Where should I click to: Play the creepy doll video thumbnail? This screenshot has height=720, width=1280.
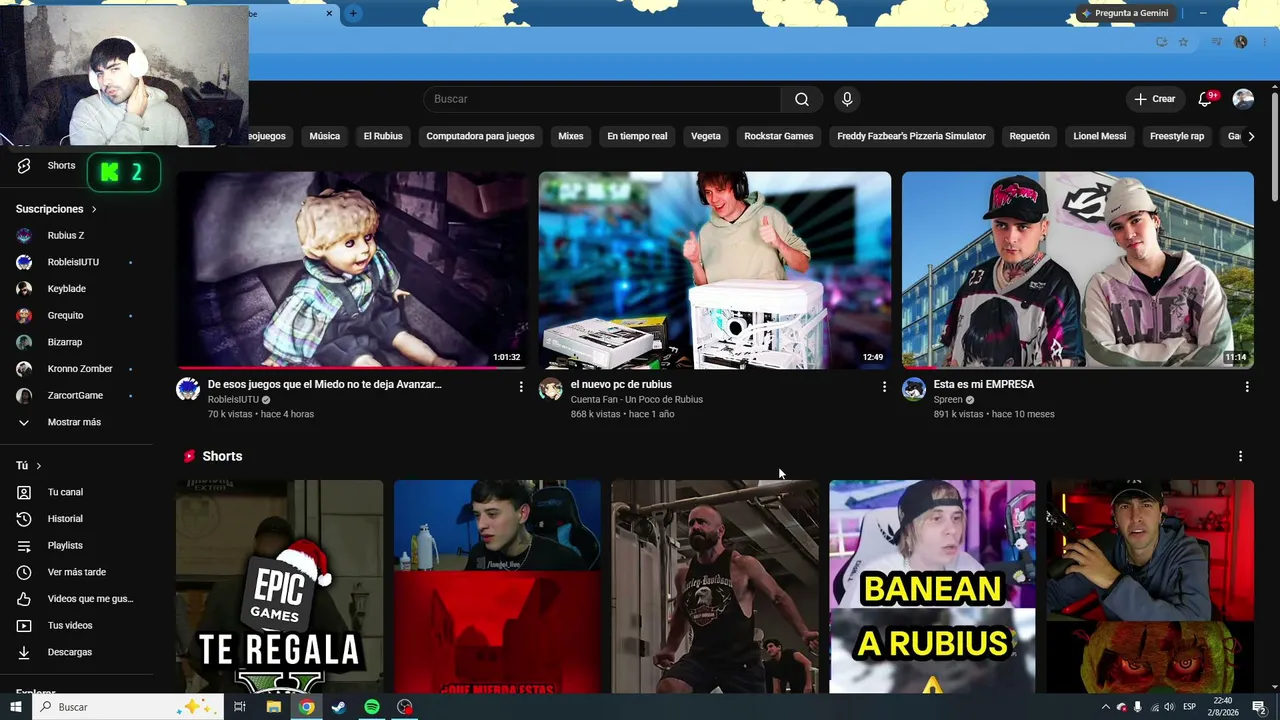click(x=351, y=270)
